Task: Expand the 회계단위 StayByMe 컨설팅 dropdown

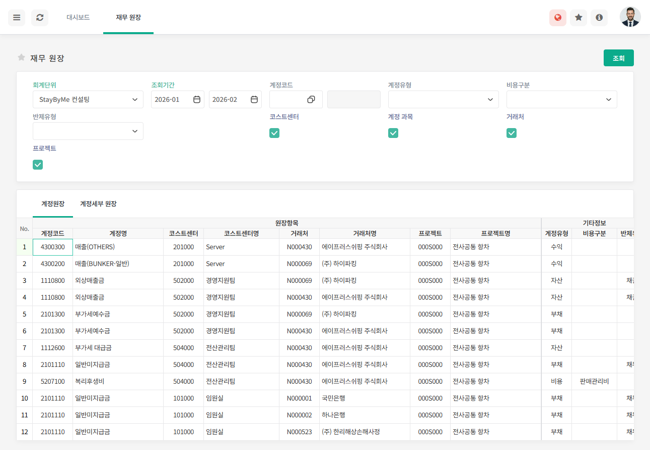Action: (88, 100)
